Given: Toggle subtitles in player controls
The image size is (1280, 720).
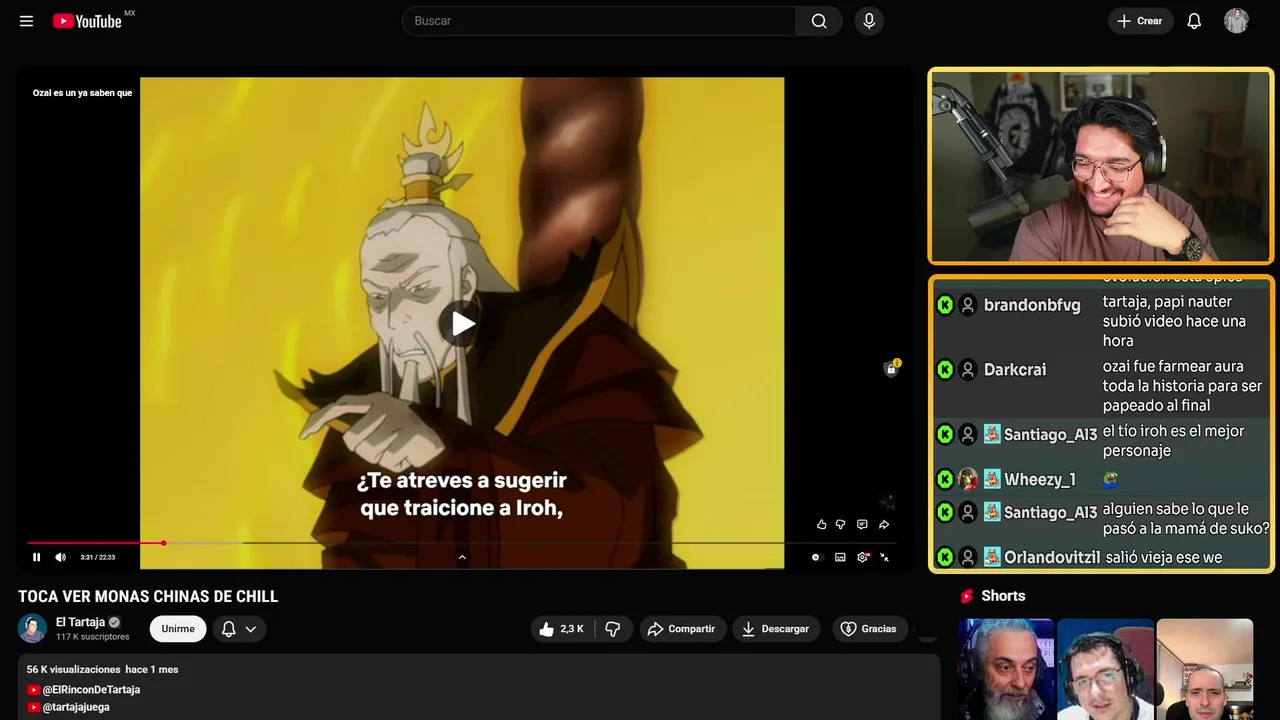Looking at the screenshot, I should coord(840,557).
